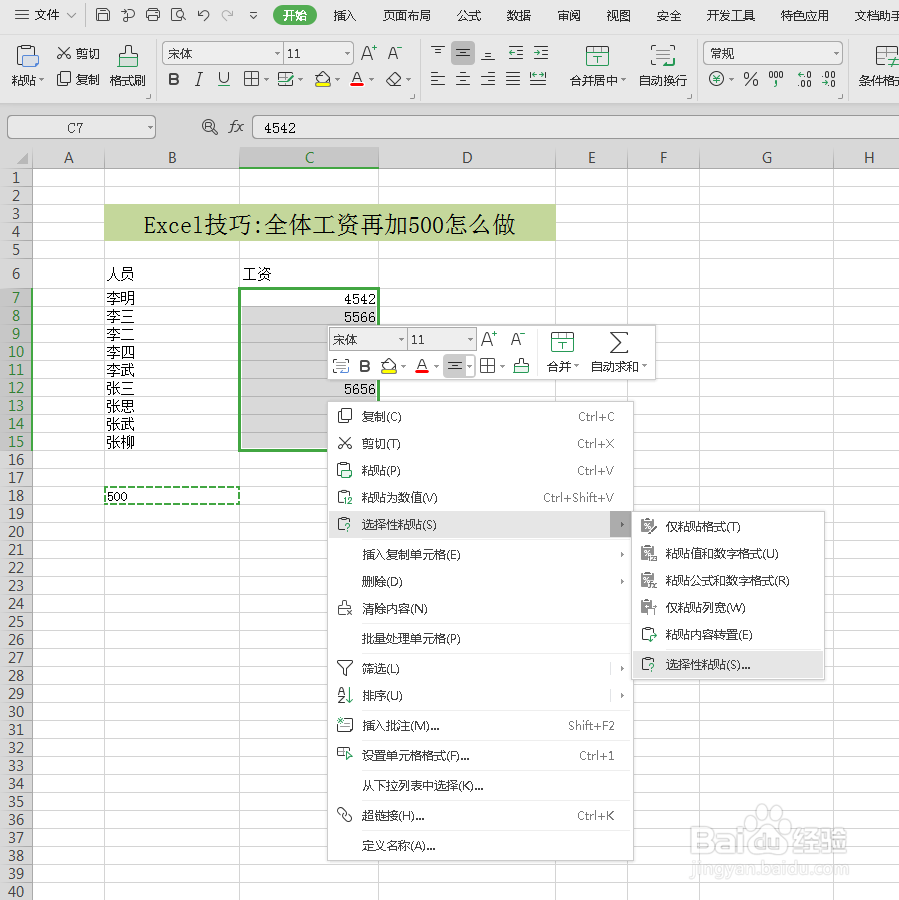This screenshot has height=900, width=899.
Task: Click the increase indent icon
Action: tap(541, 53)
